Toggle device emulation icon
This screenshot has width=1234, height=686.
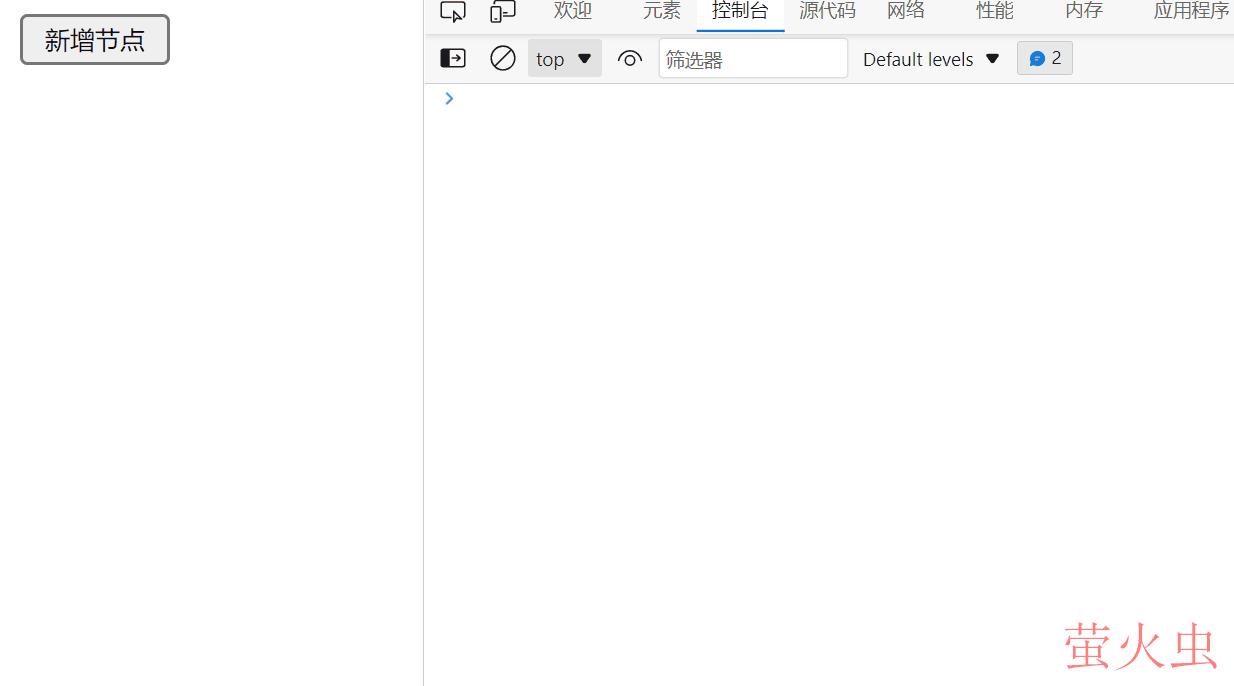point(502,12)
